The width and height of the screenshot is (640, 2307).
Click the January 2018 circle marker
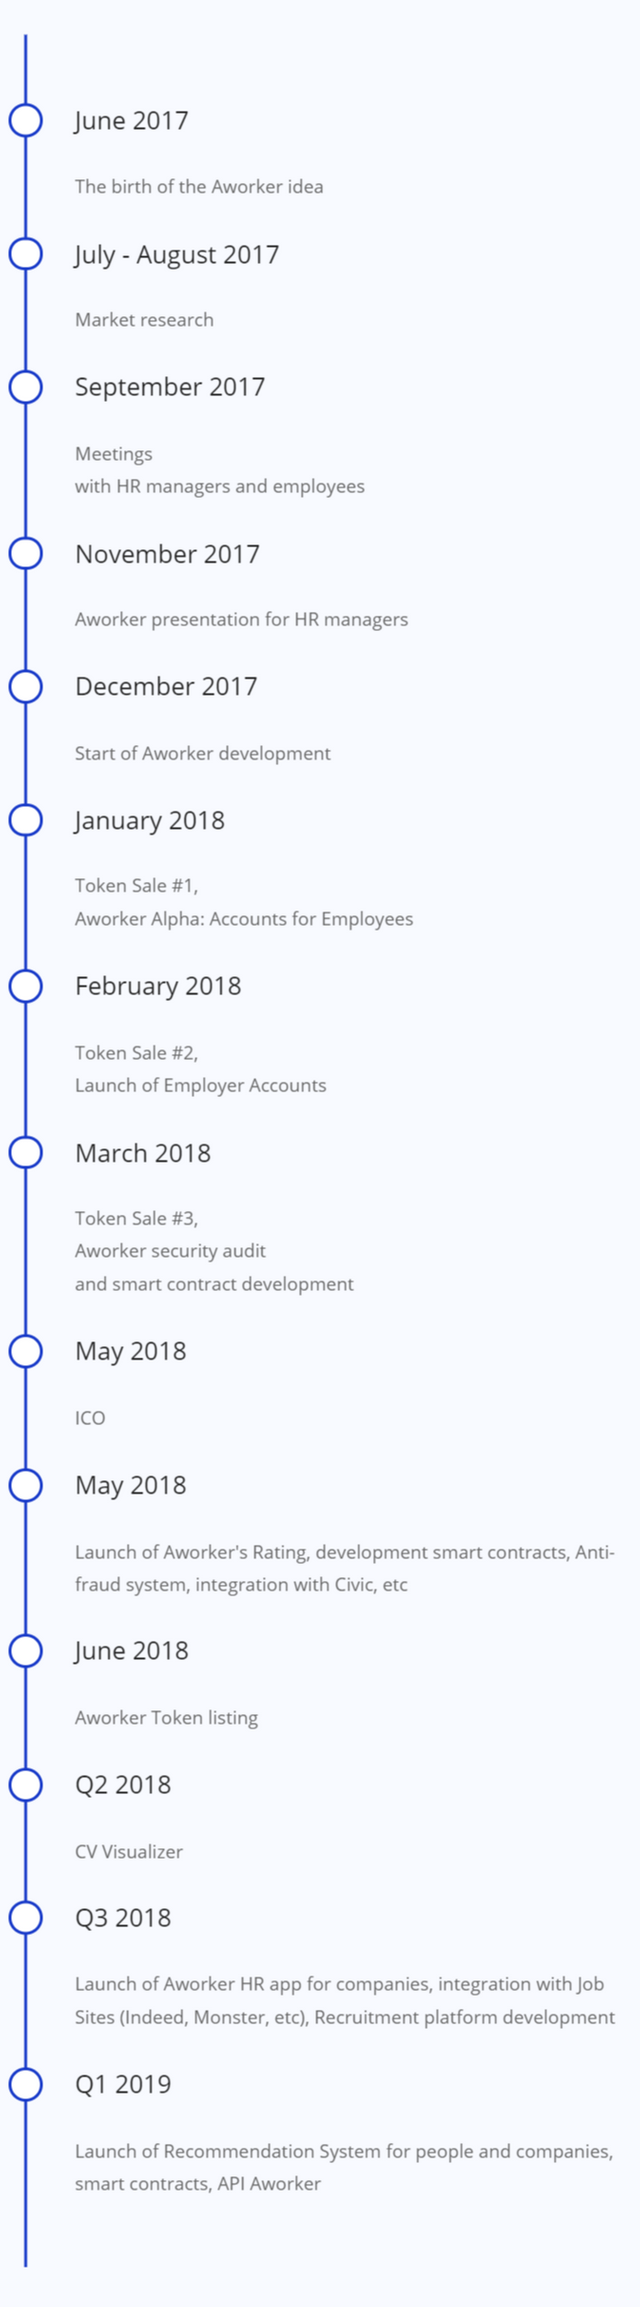(26, 820)
